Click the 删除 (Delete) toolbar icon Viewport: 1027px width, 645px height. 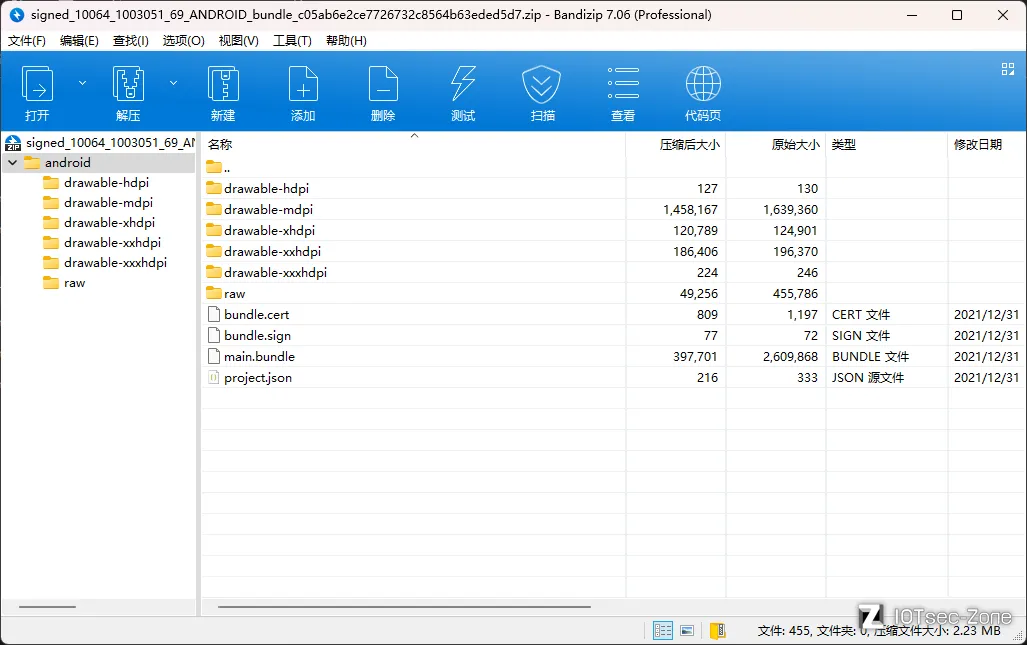coord(383,84)
